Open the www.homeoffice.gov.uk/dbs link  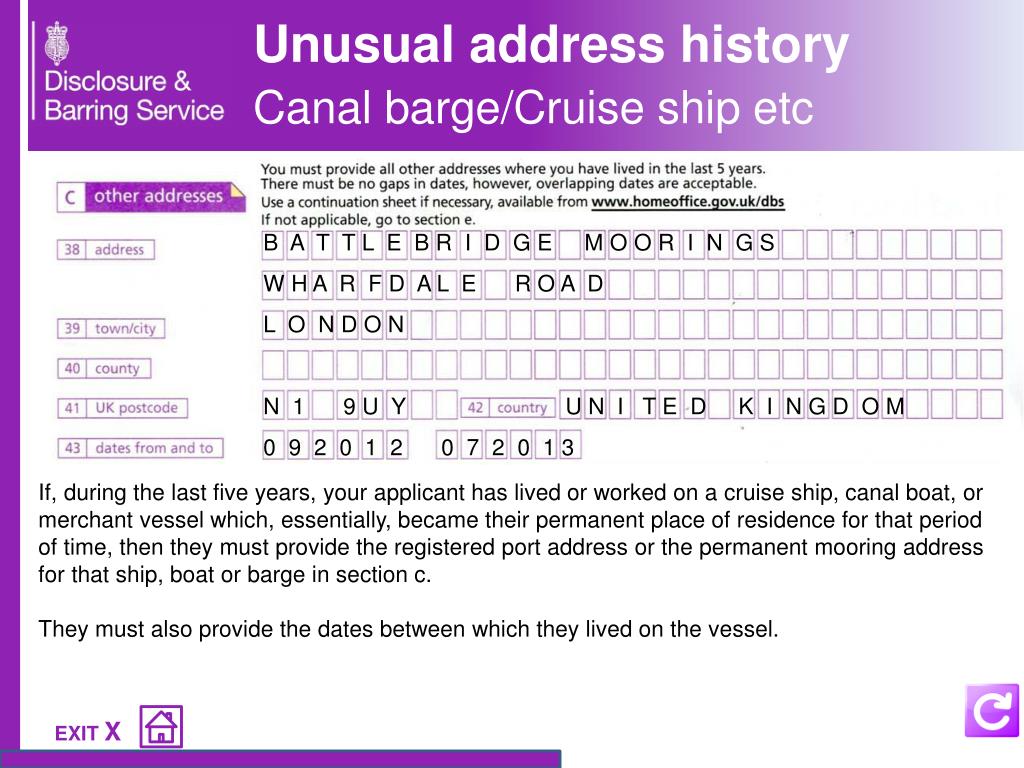click(x=687, y=201)
